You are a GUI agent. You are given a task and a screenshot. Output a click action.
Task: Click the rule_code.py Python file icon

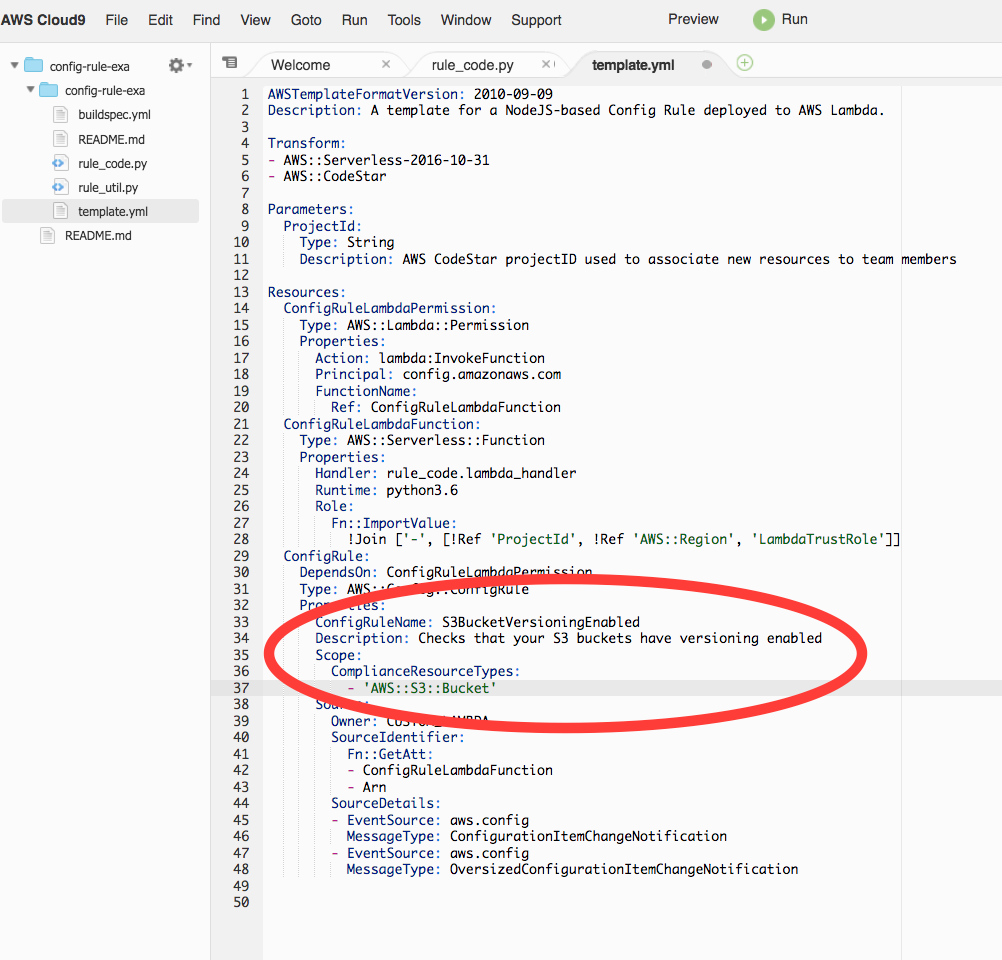[x=59, y=163]
